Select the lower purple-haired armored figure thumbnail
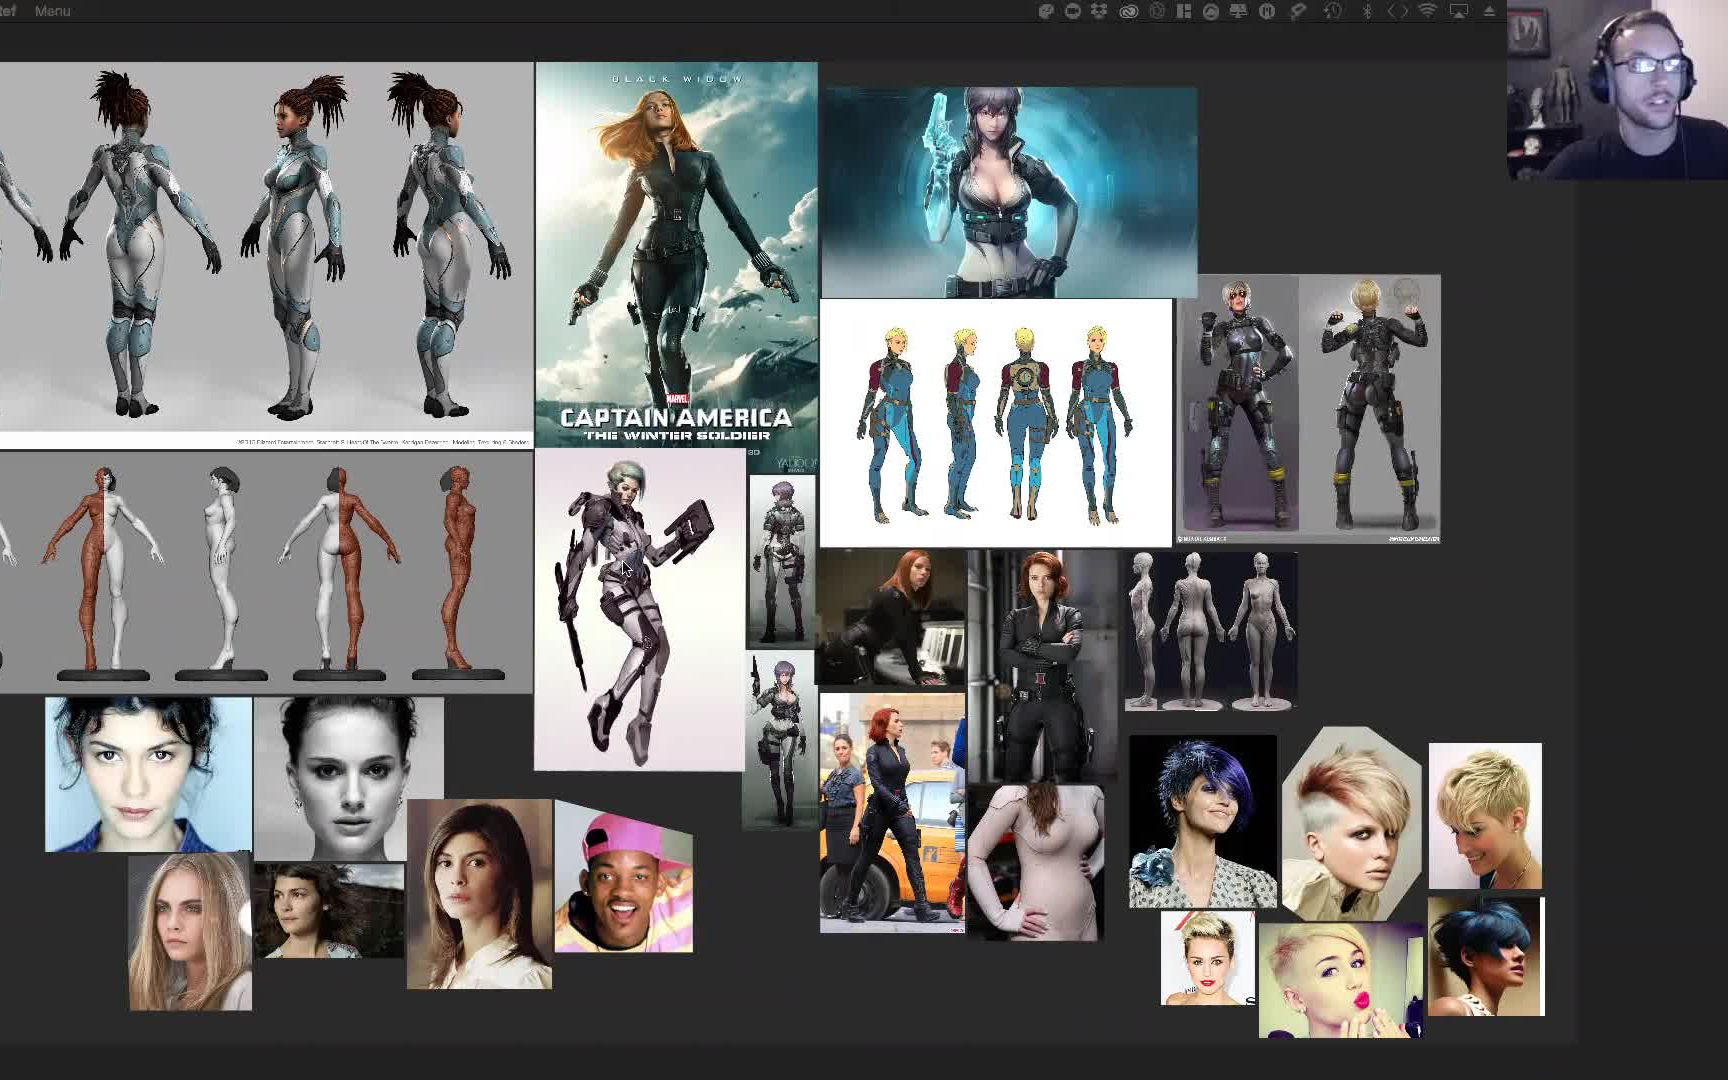The image size is (1728, 1080). [780, 741]
